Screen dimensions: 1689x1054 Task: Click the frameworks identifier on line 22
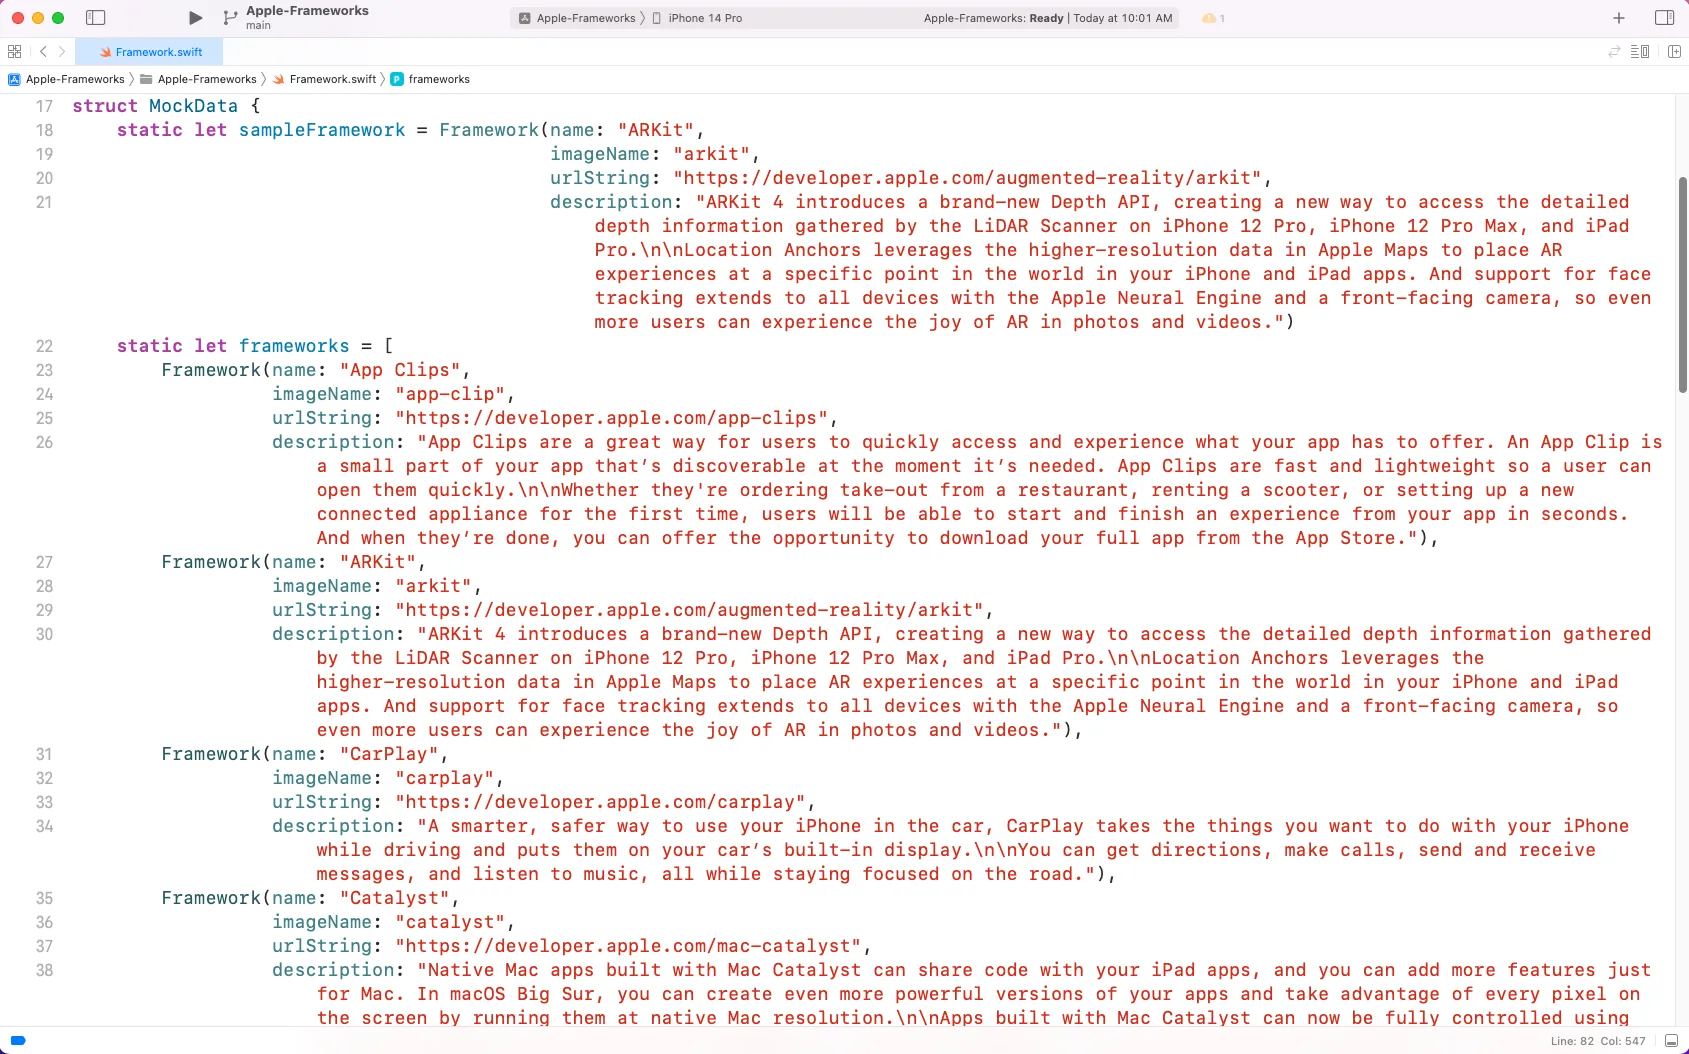[x=294, y=346]
